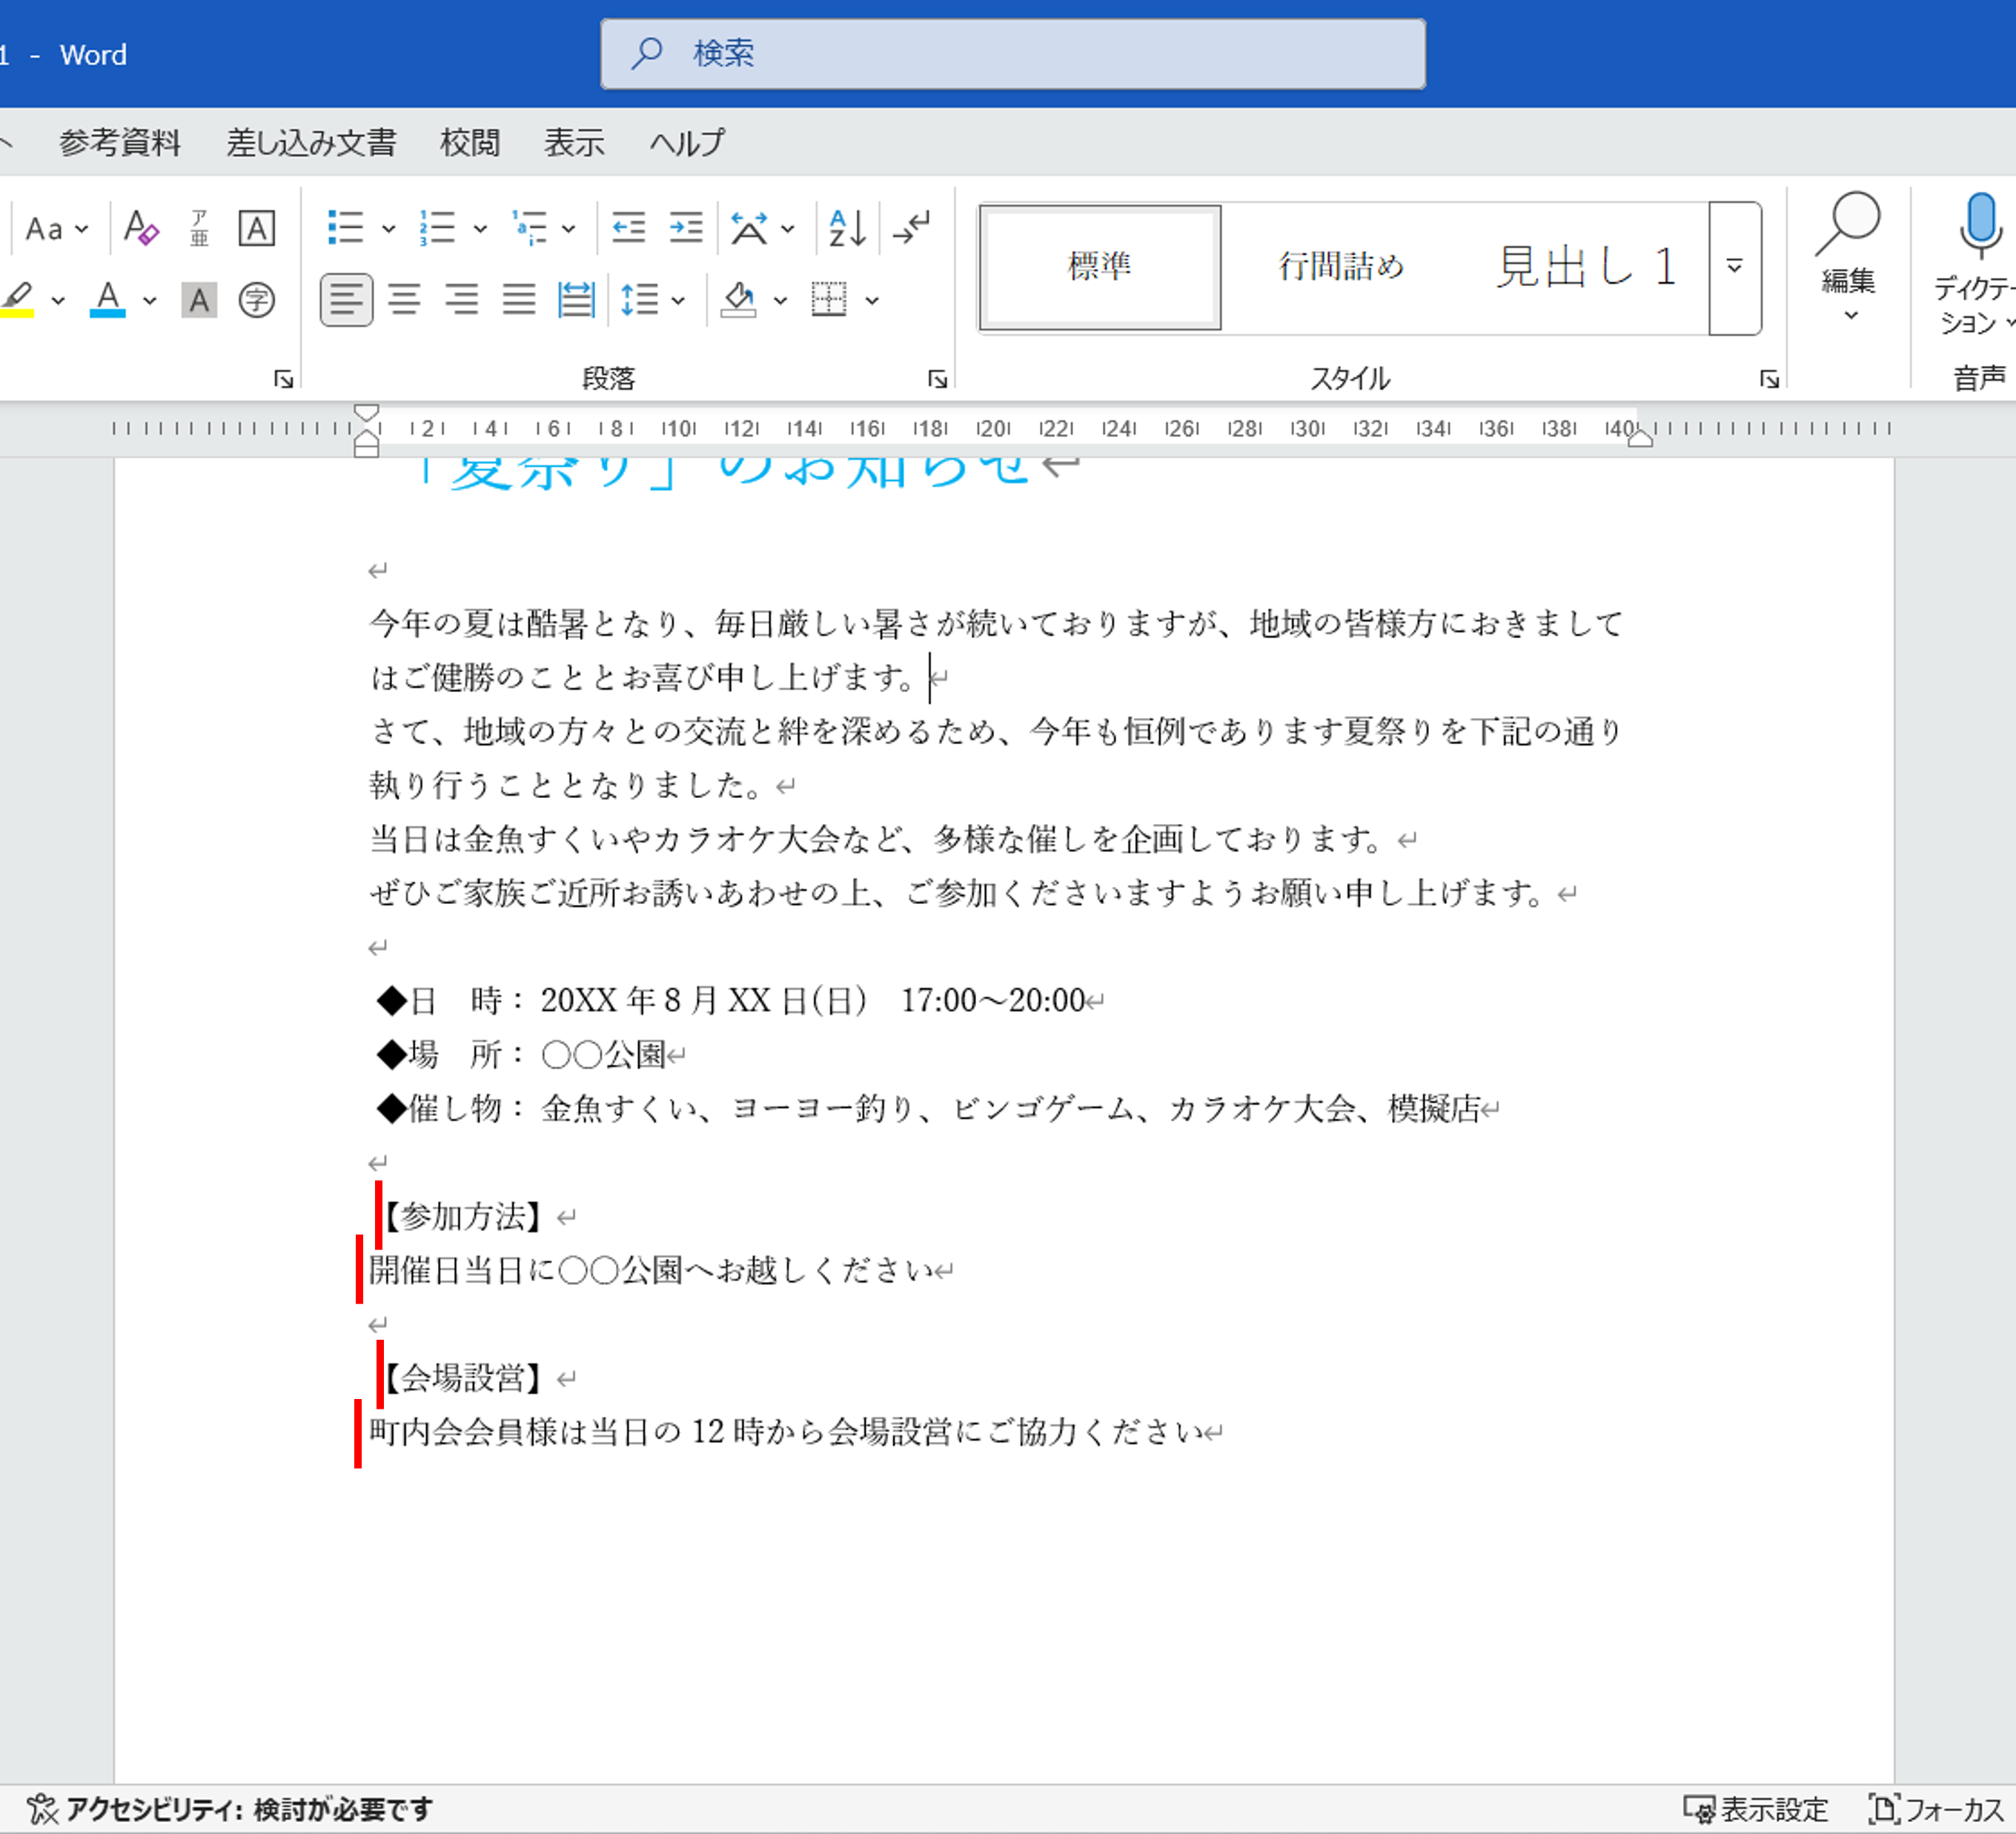
Task: Open the font color dropdown arrow
Action: click(150, 300)
